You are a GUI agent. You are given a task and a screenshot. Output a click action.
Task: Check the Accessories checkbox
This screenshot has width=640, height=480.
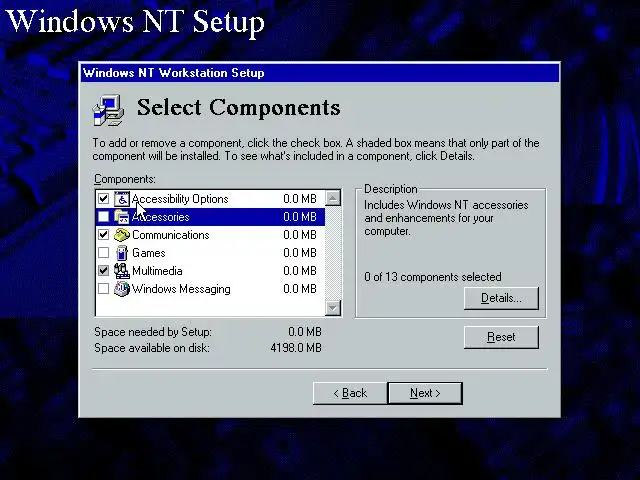pyautogui.click(x=104, y=217)
